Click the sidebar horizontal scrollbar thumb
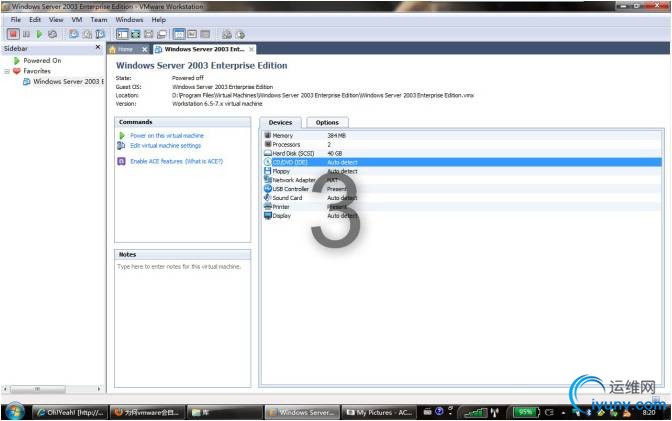 click(38, 389)
